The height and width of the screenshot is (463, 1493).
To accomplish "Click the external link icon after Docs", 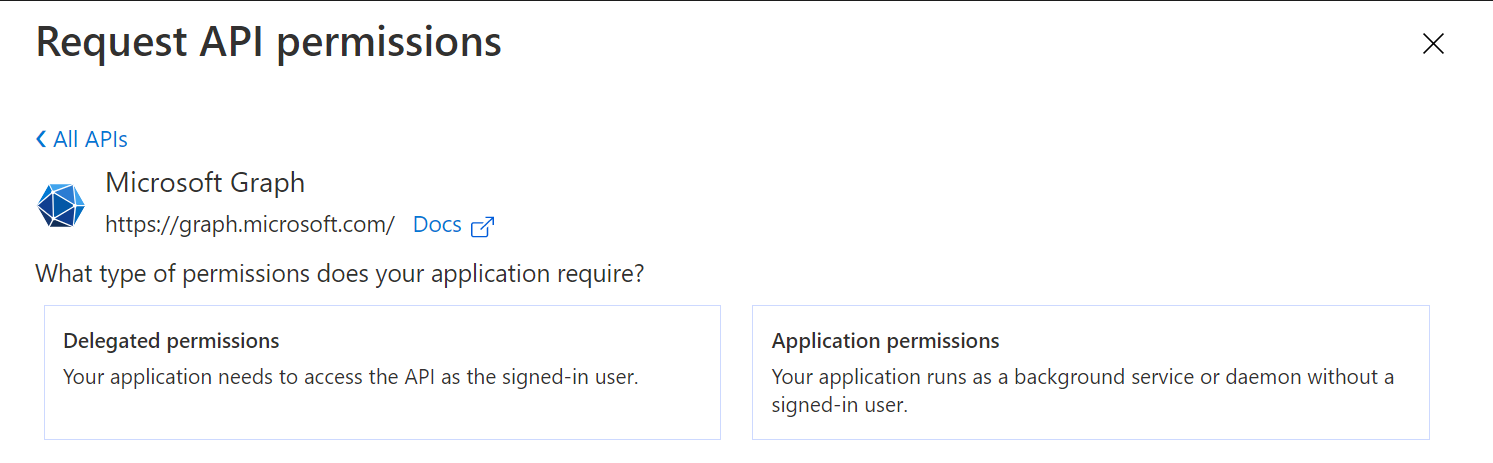I will click(x=482, y=226).
